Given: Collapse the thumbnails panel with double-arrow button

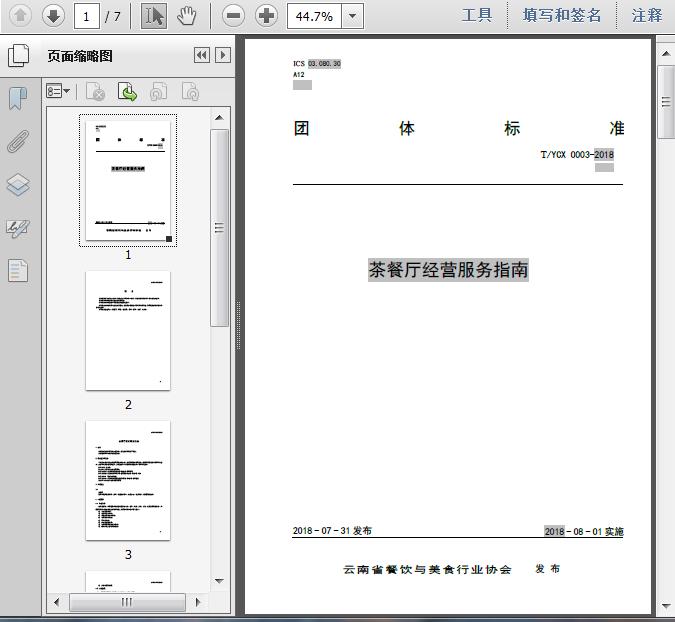Looking at the screenshot, I should pos(202,55).
